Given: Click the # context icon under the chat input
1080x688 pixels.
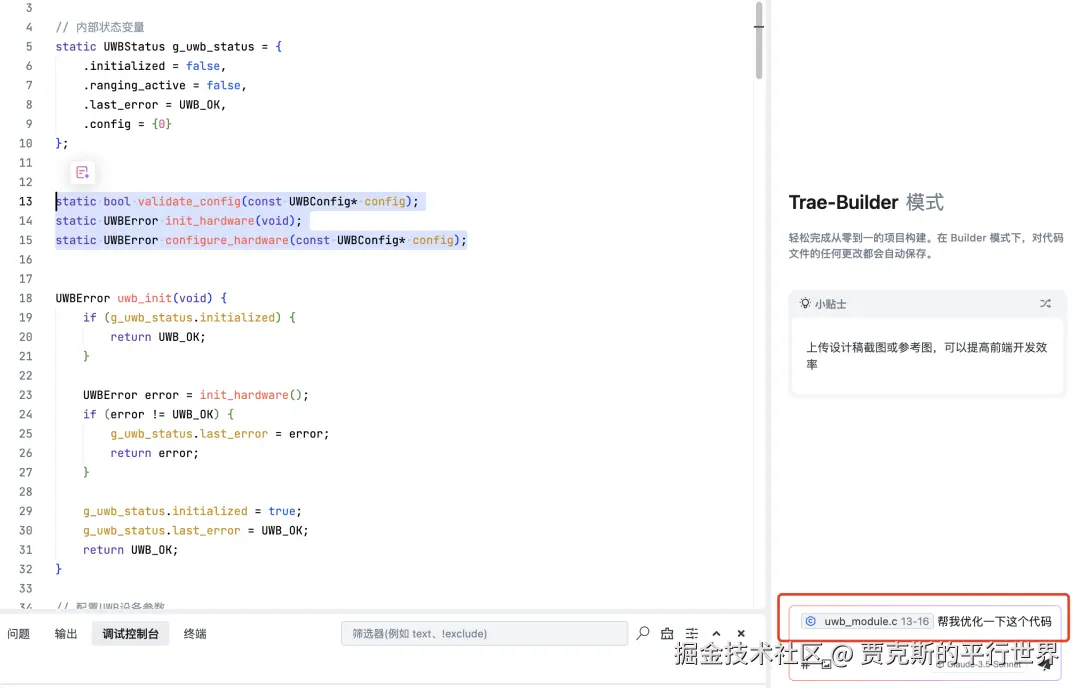Looking at the screenshot, I should click(x=804, y=665).
